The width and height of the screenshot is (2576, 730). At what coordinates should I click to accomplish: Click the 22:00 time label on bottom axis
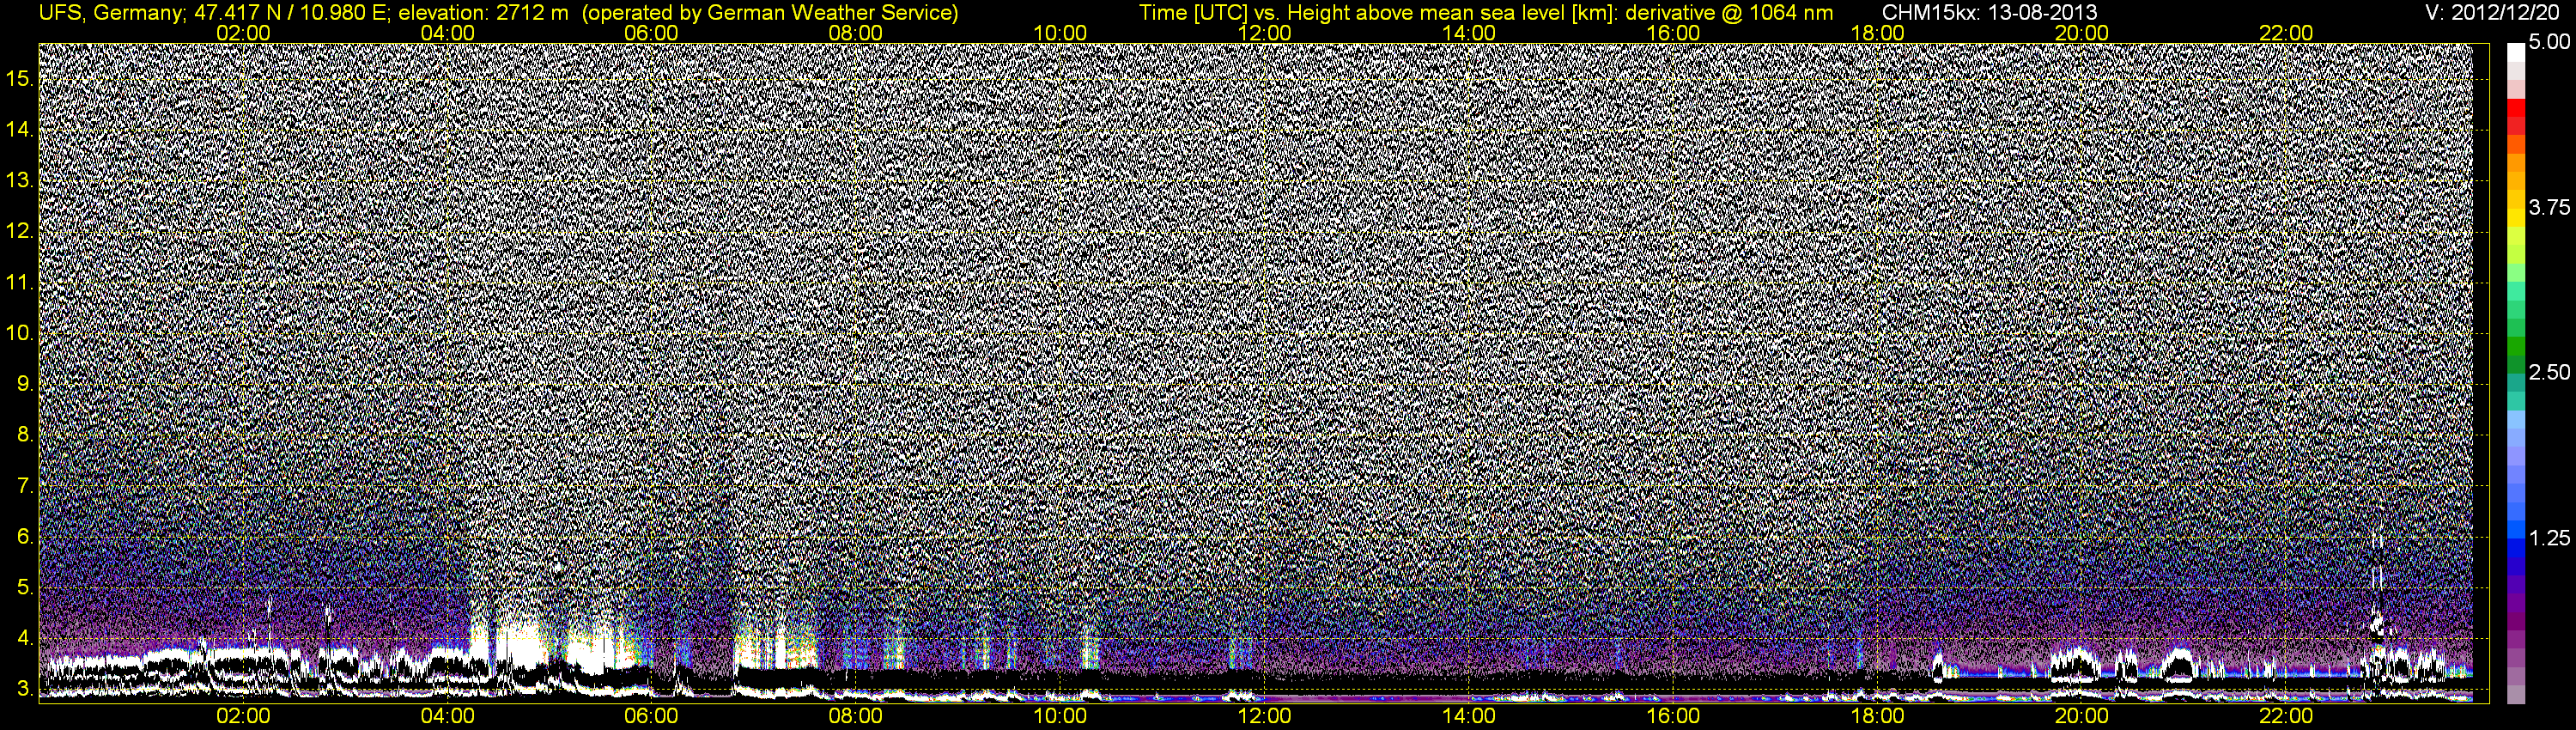pyautogui.click(x=2286, y=716)
